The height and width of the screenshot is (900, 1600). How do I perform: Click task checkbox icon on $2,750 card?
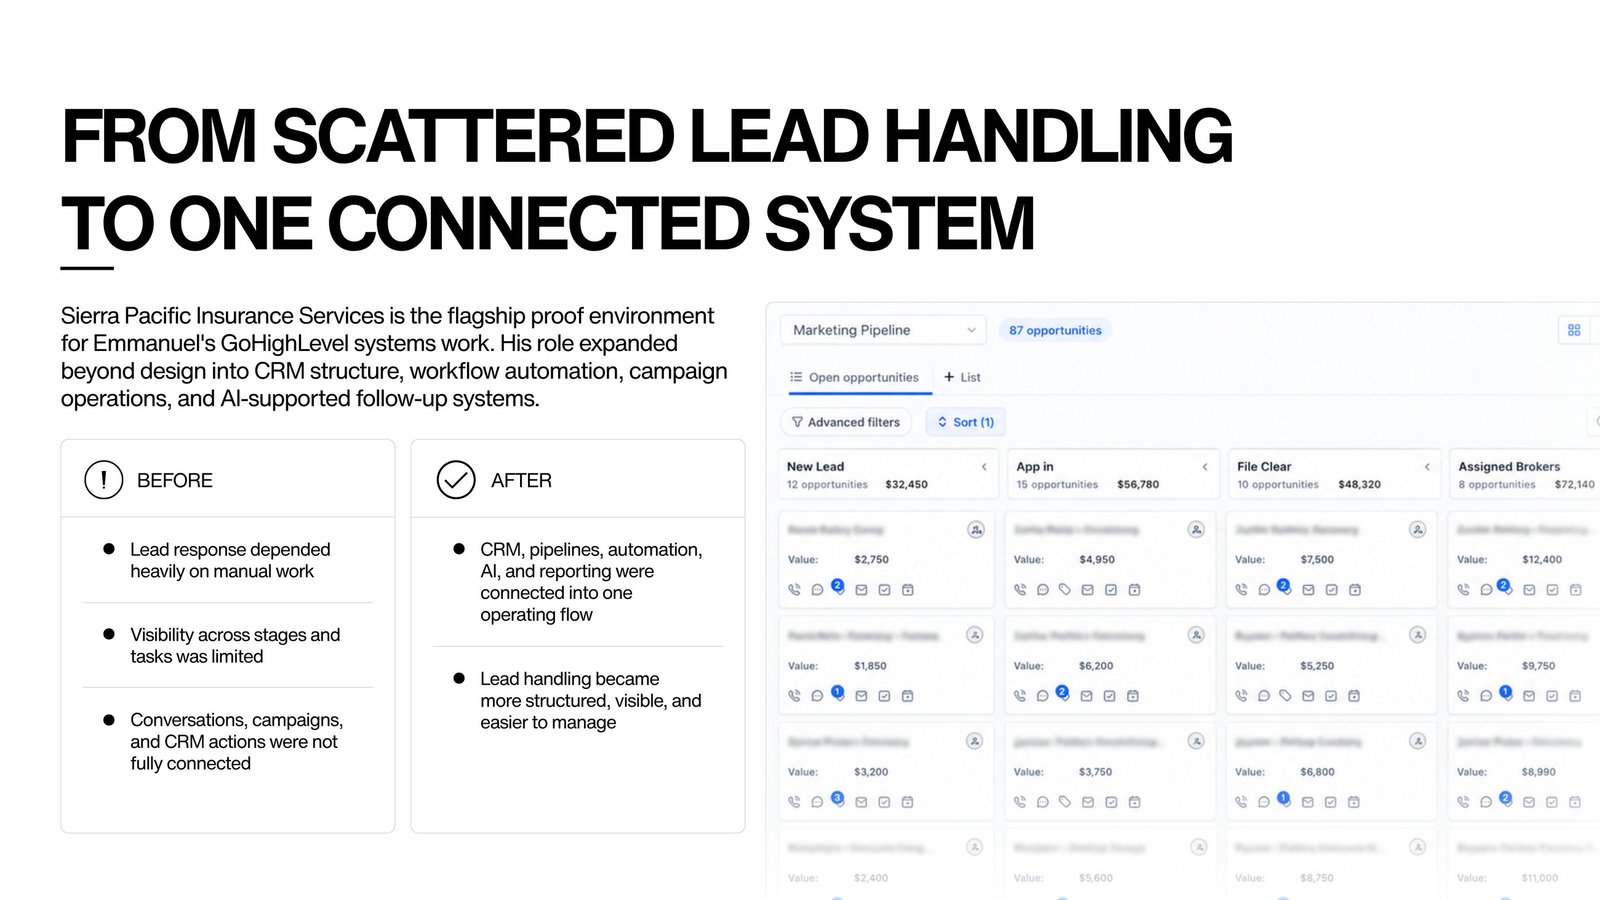[x=884, y=590]
